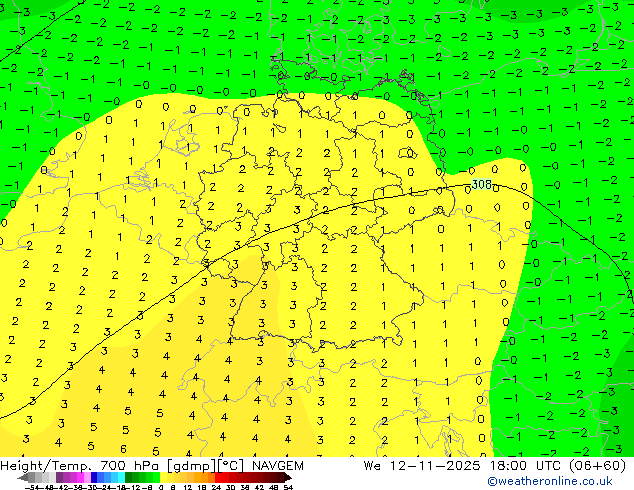Click the dark brown right arrow end of scale

point(287,477)
